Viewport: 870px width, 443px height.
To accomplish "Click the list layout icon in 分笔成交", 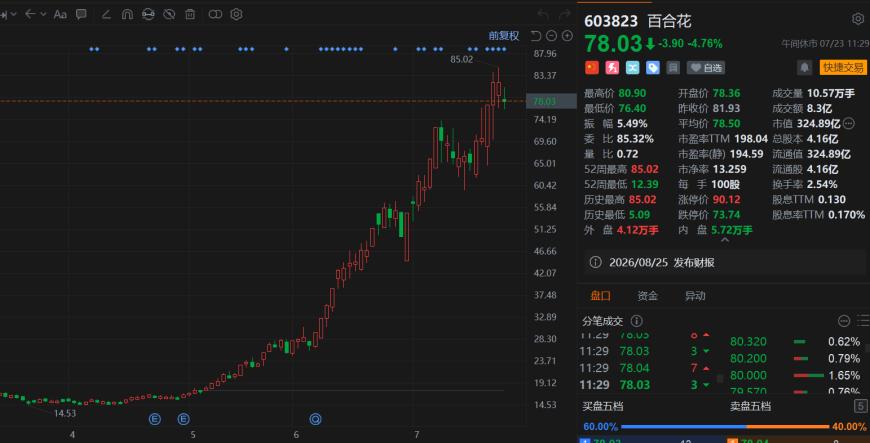I will pos(863,321).
